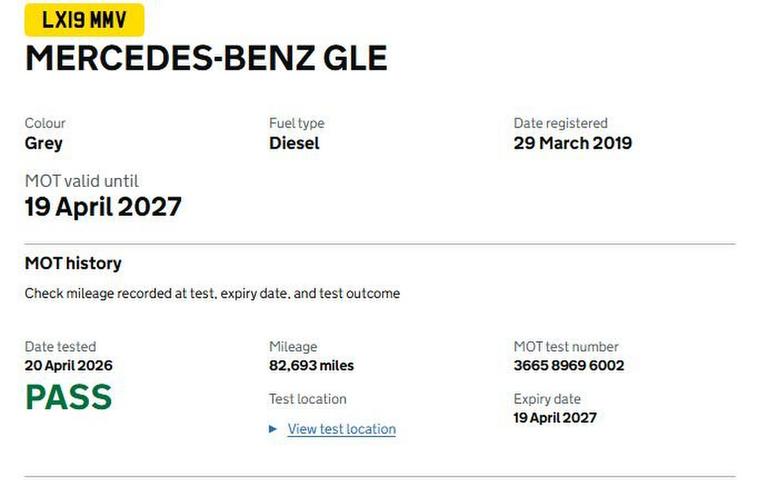Screen dimensions: 758x486
Task: Open the View test location link
Action: point(341,429)
